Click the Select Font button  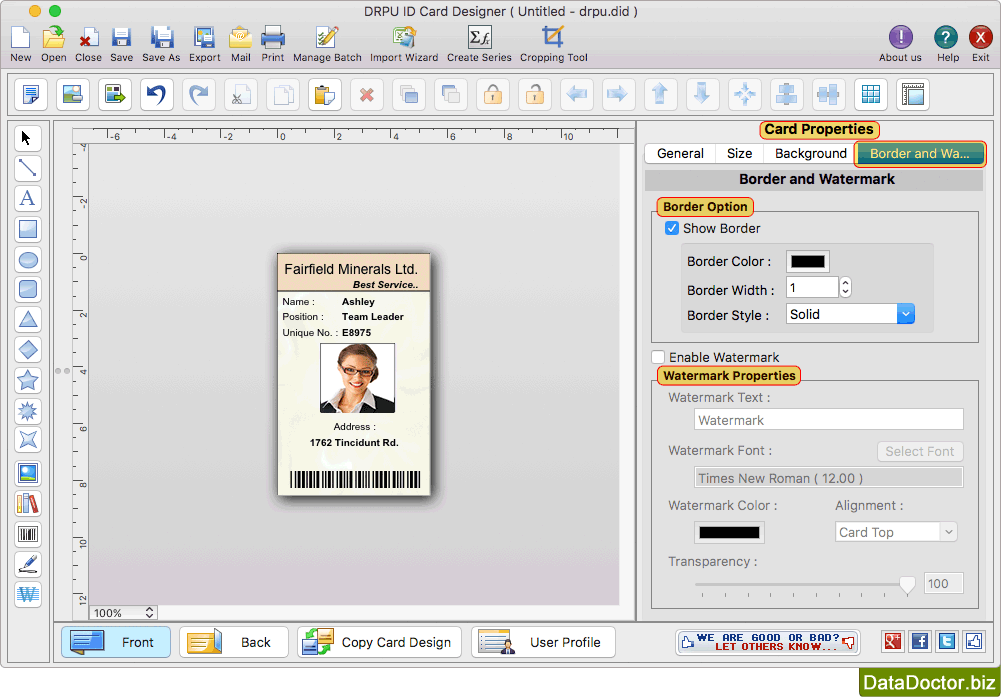920,451
